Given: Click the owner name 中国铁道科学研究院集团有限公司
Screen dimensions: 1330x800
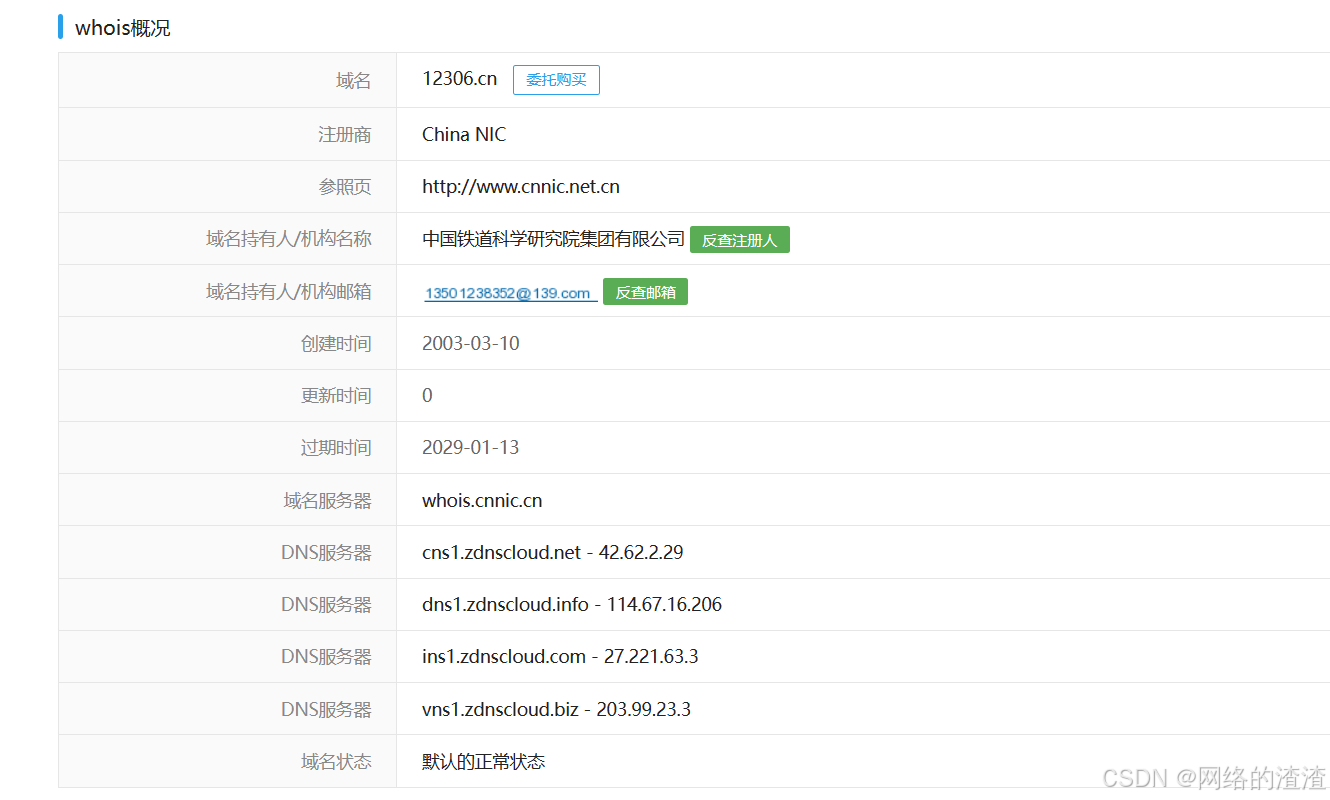Looking at the screenshot, I should coord(553,239).
